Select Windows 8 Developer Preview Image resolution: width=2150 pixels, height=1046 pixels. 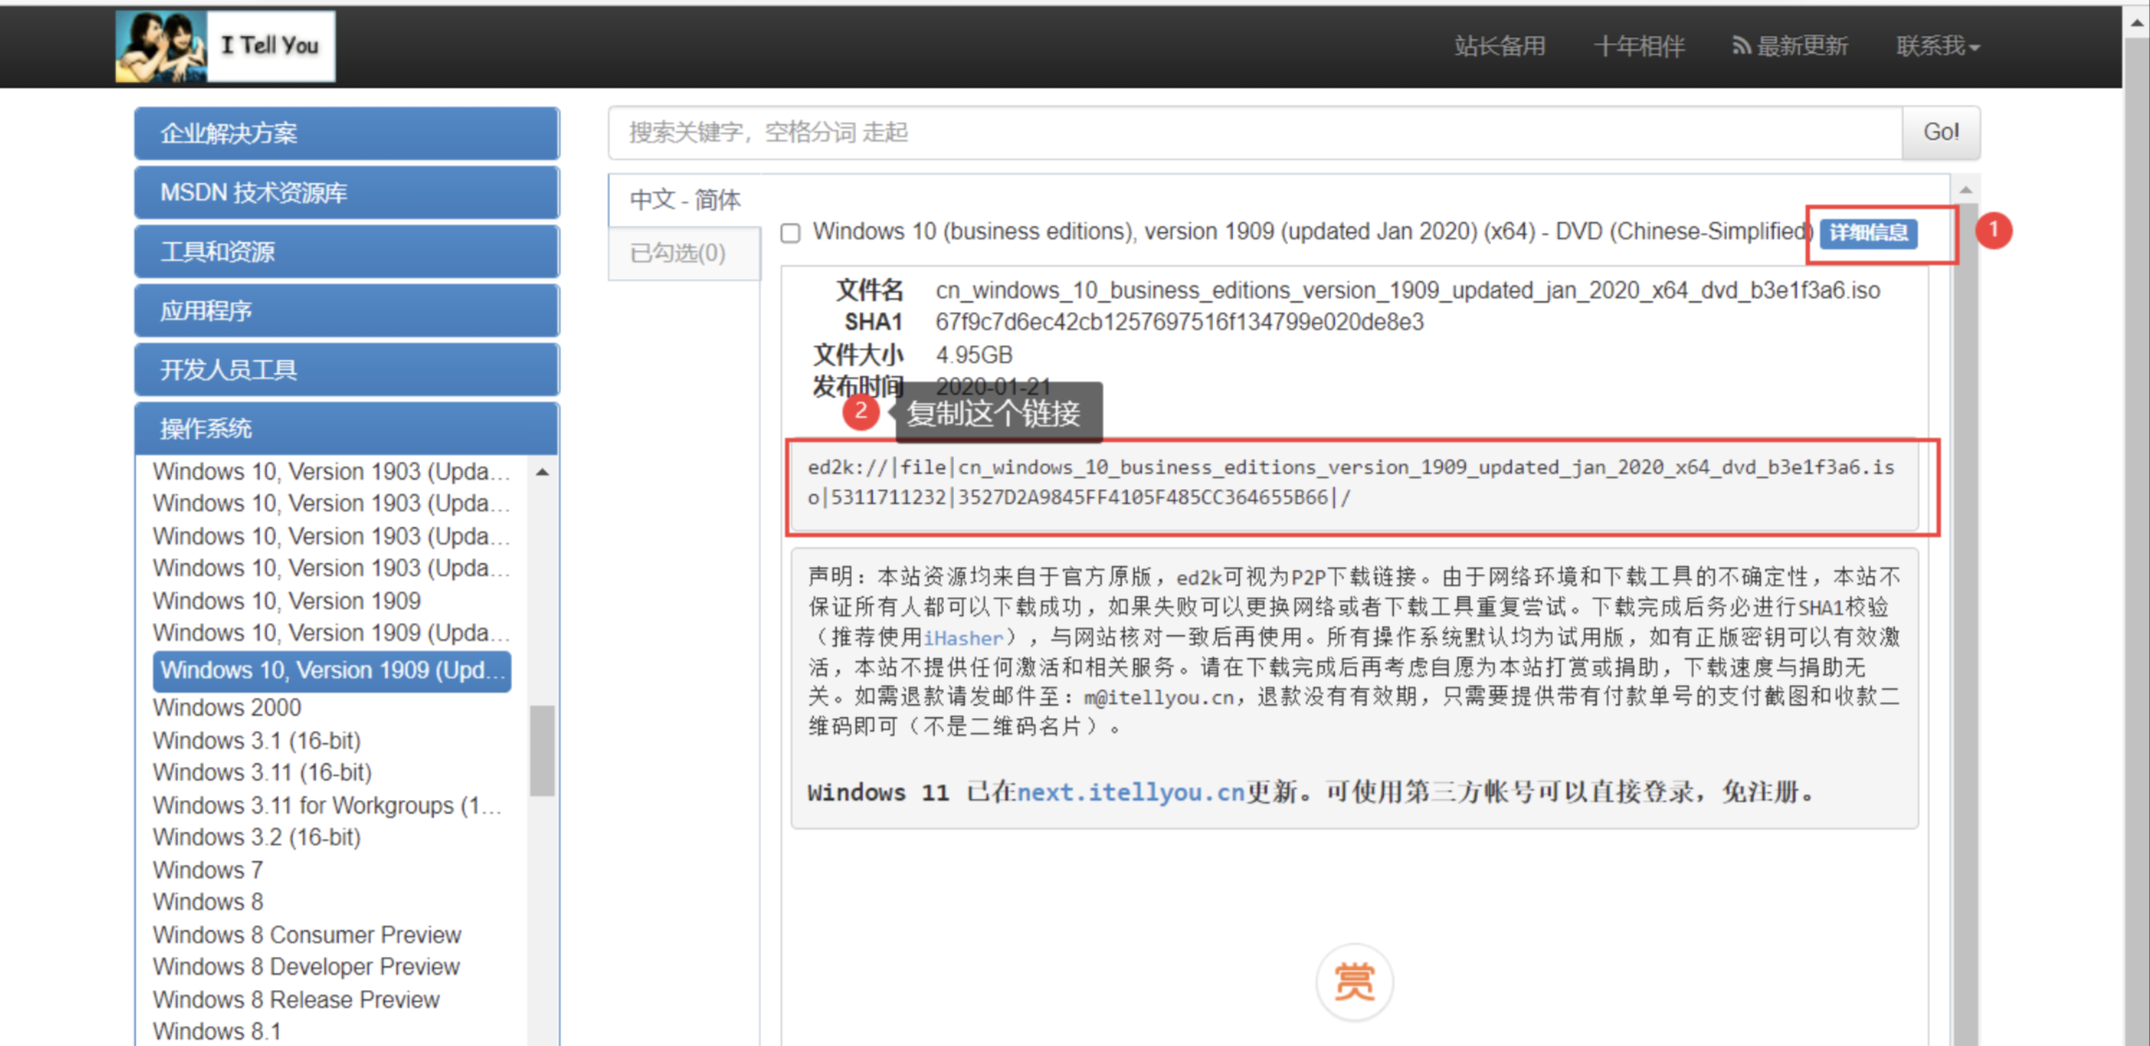click(x=306, y=967)
